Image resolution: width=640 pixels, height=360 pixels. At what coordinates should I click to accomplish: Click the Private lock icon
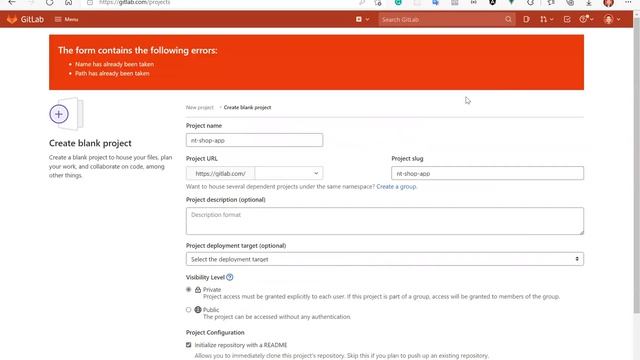[x=198, y=289]
